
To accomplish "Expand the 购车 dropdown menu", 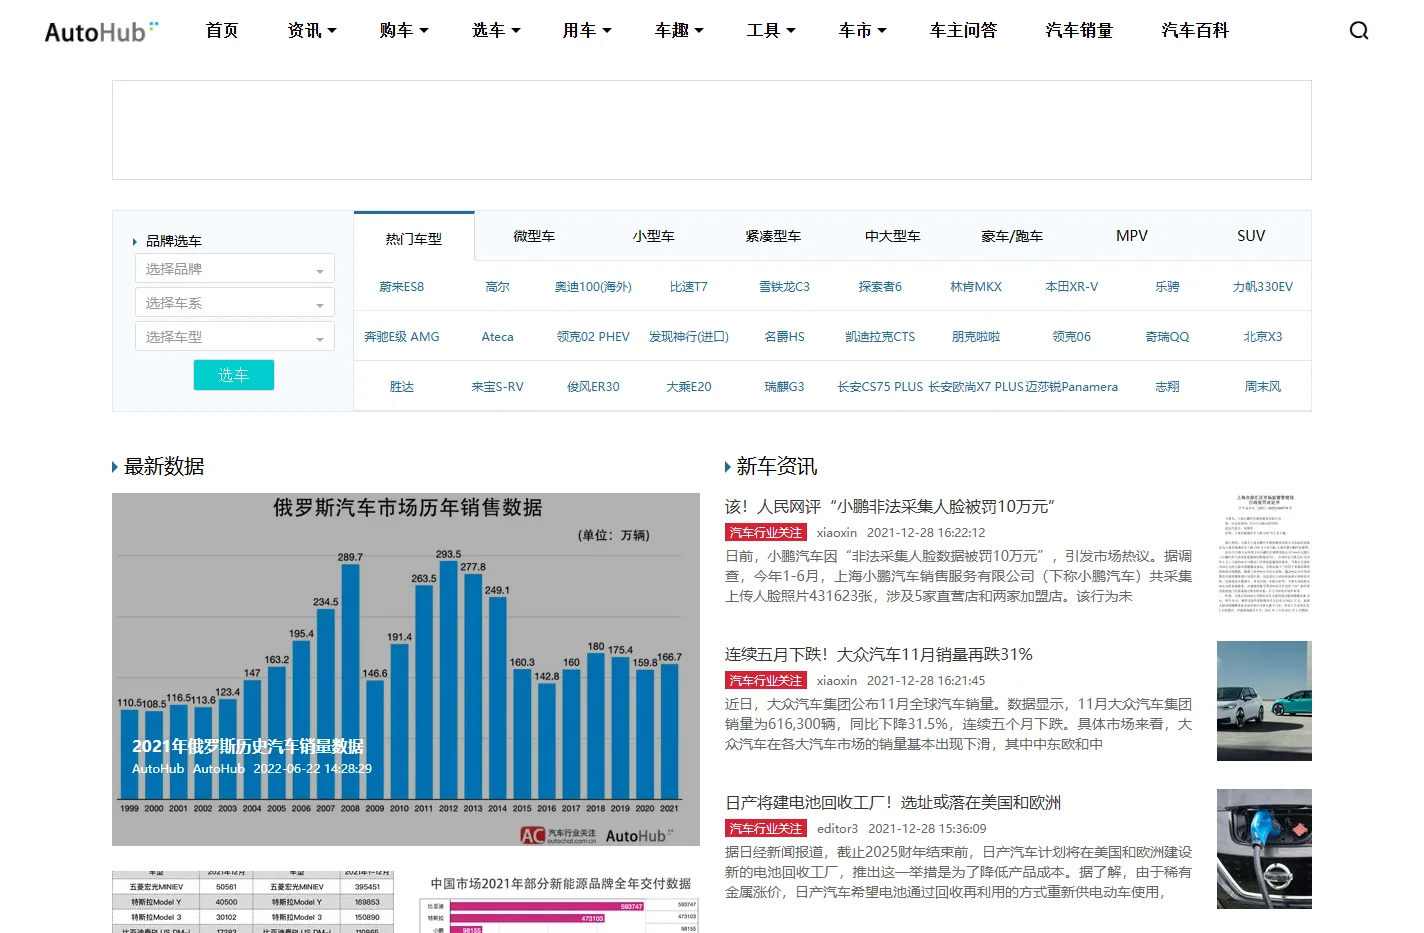I will coord(404,31).
